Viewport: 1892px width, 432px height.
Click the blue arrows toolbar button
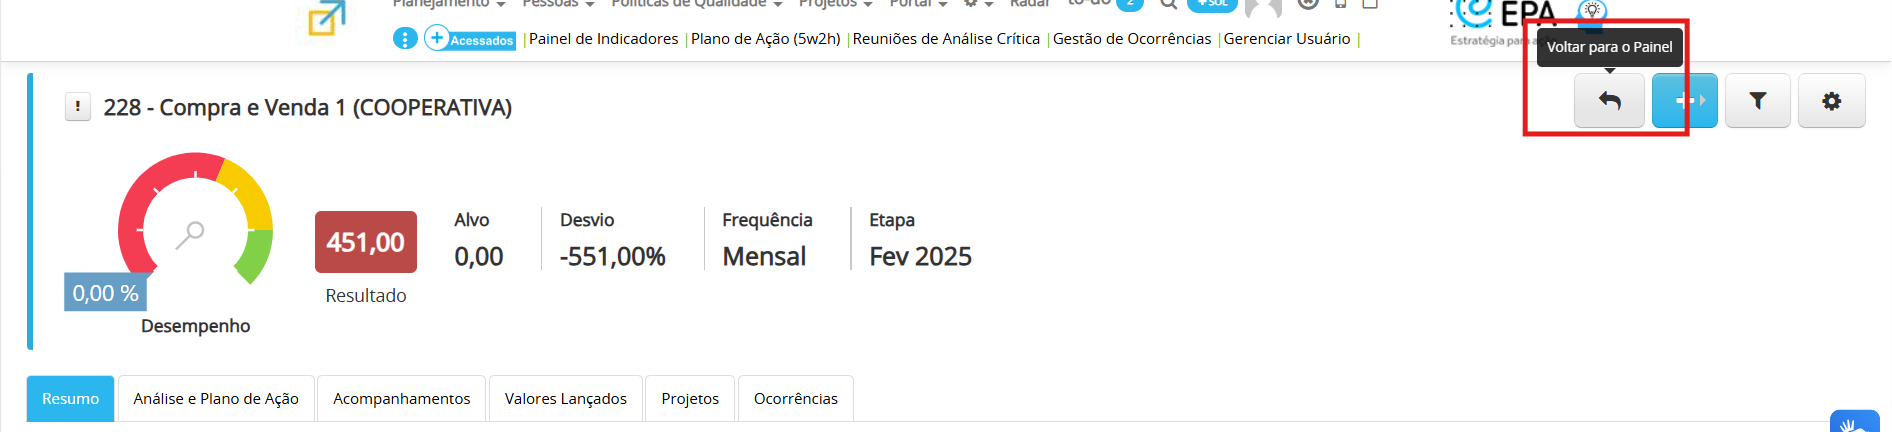pyautogui.click(x=1684, y=100)
